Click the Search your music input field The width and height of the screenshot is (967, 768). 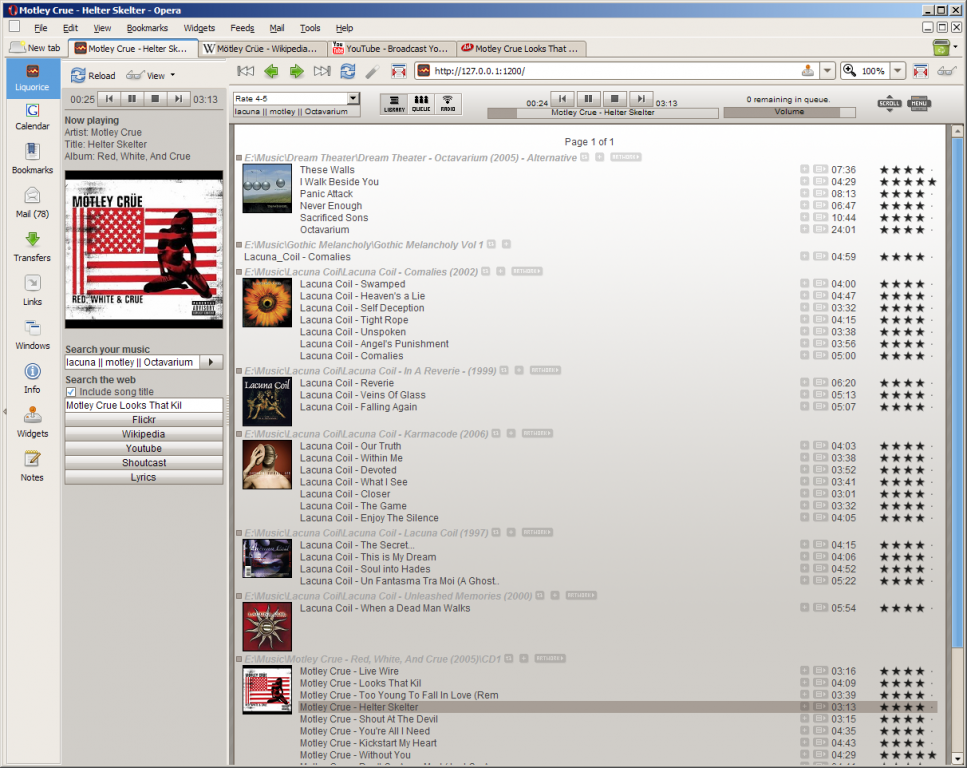tap(132, 362)
